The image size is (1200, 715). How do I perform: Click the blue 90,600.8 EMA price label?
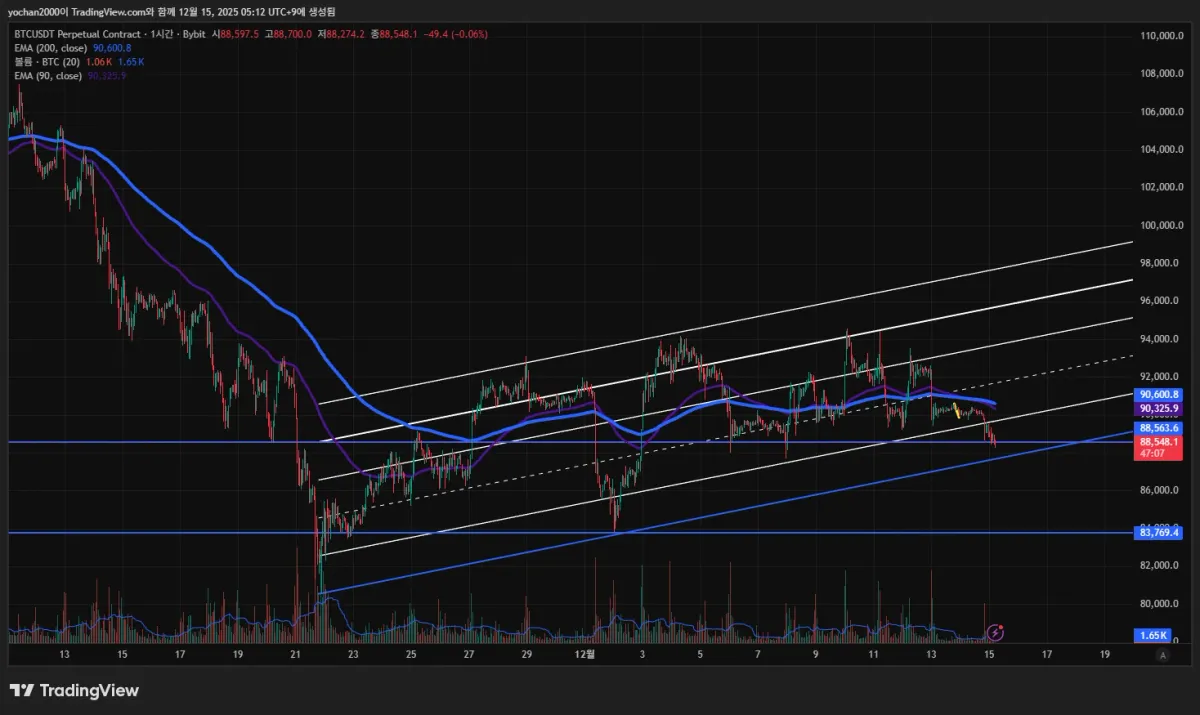click(x=1160, y=395)
